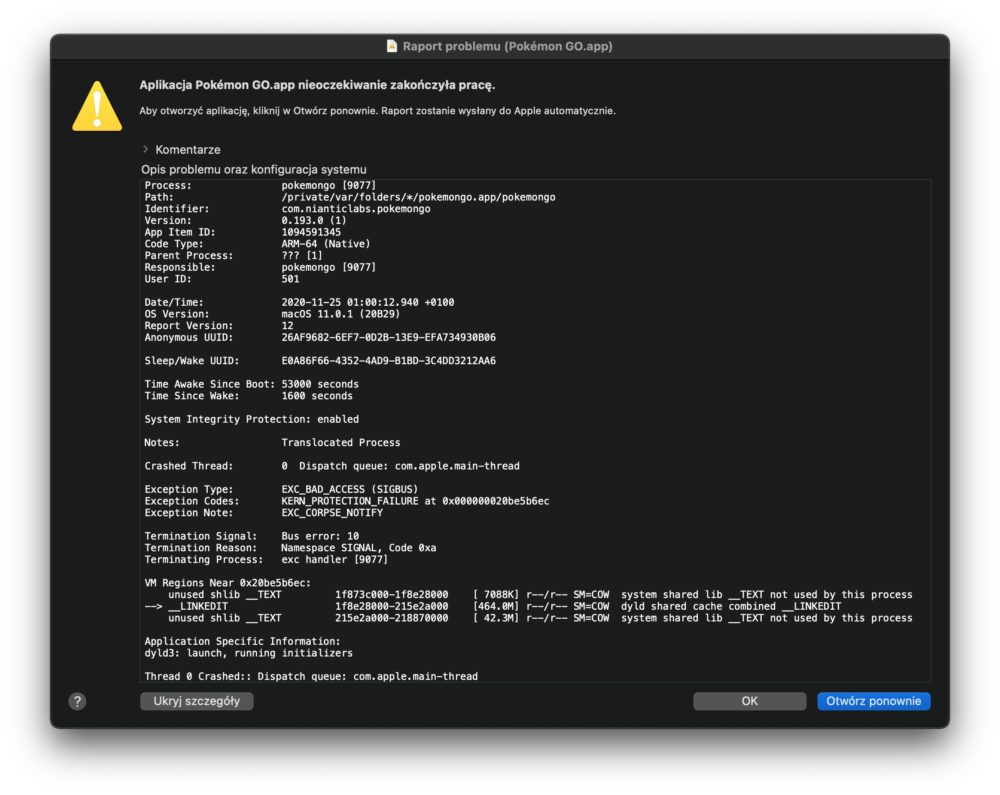
Task: Click the document icon in the title bar
Action: pos(392,46)
